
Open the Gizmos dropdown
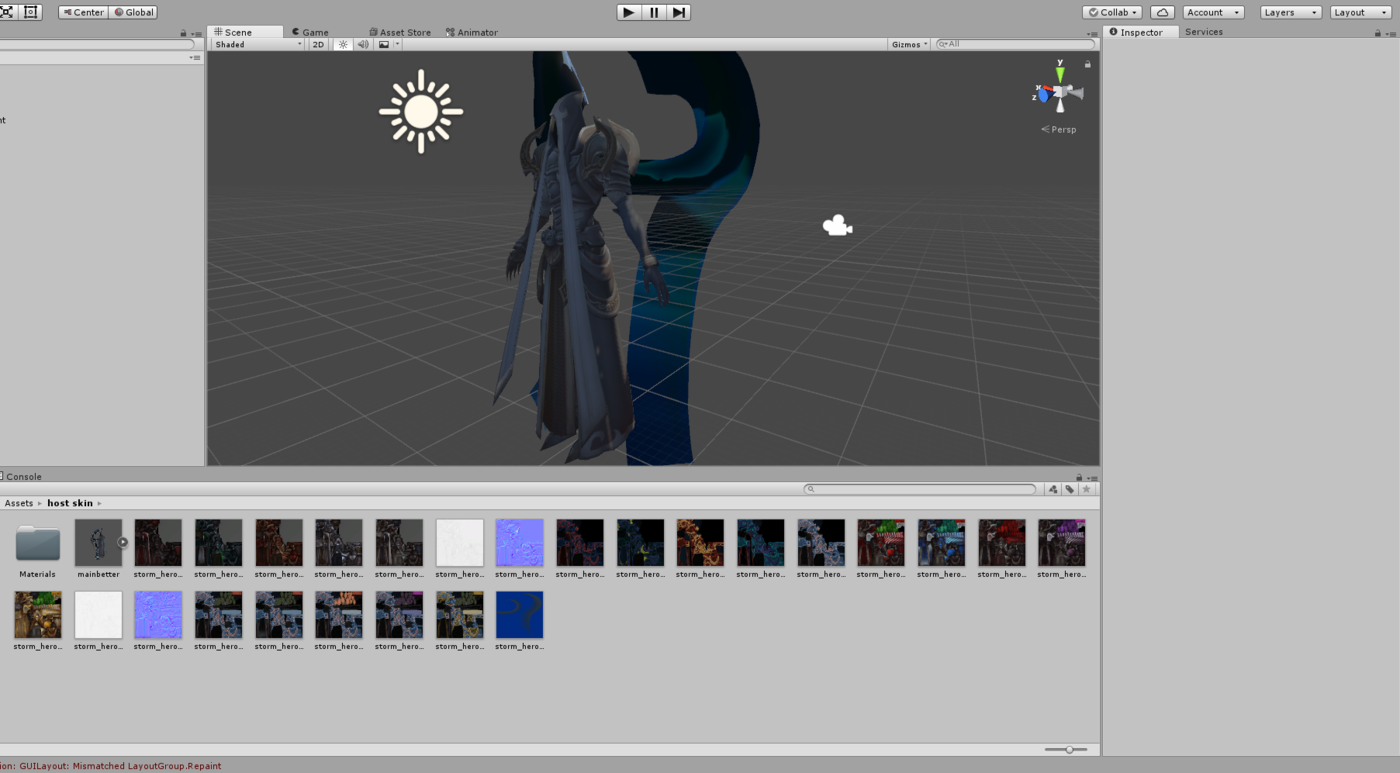(x=910, y=44)
